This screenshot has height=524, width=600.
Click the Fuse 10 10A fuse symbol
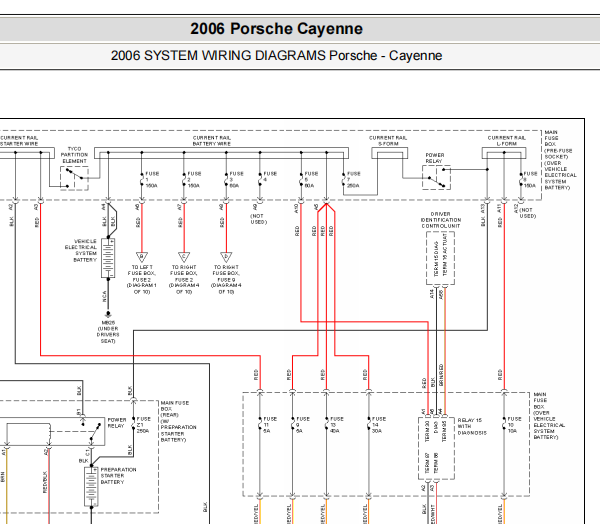click(x=504, y=425)
